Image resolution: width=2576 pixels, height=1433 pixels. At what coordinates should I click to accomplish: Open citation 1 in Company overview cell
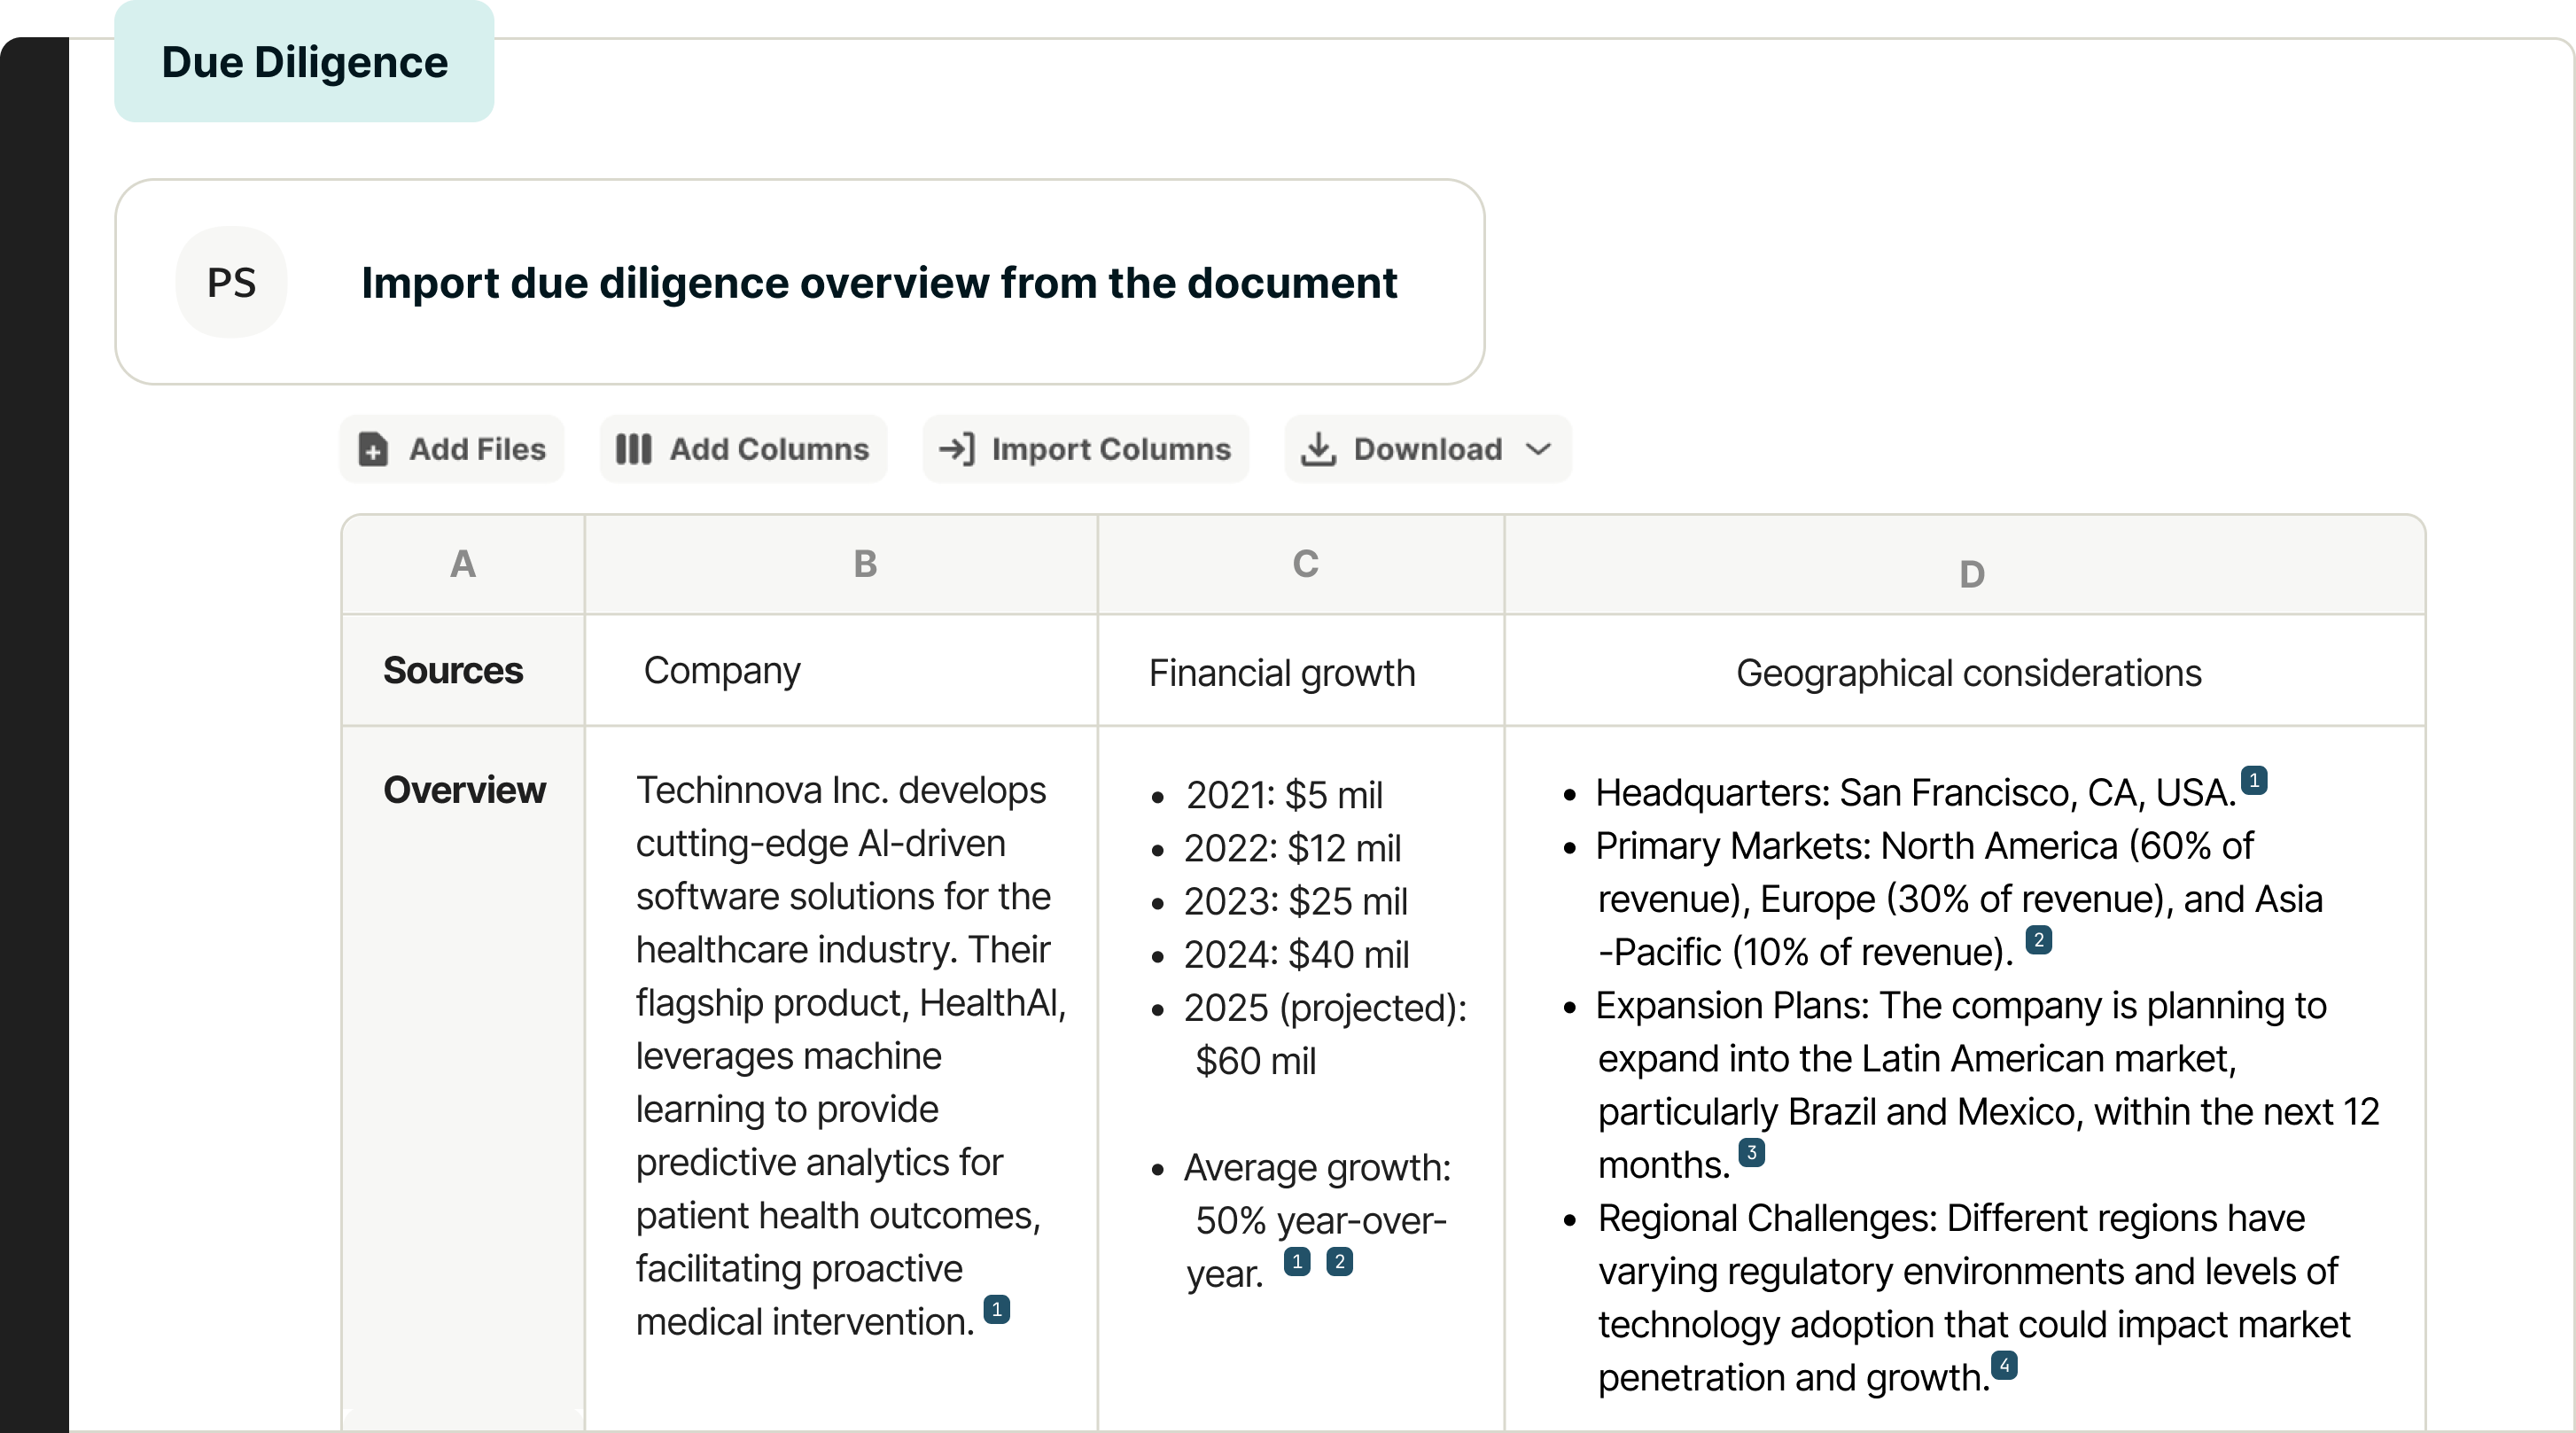996,1309
